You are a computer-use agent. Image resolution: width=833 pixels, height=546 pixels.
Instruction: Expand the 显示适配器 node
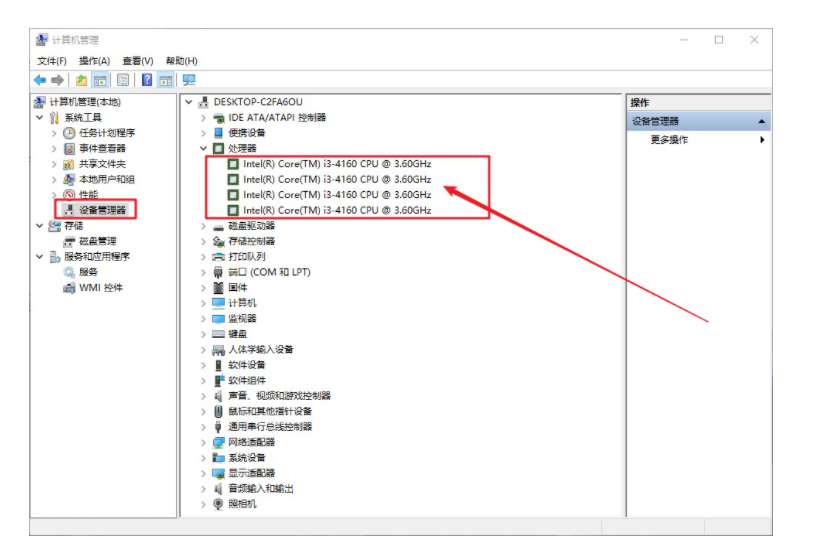pos(204,473)
